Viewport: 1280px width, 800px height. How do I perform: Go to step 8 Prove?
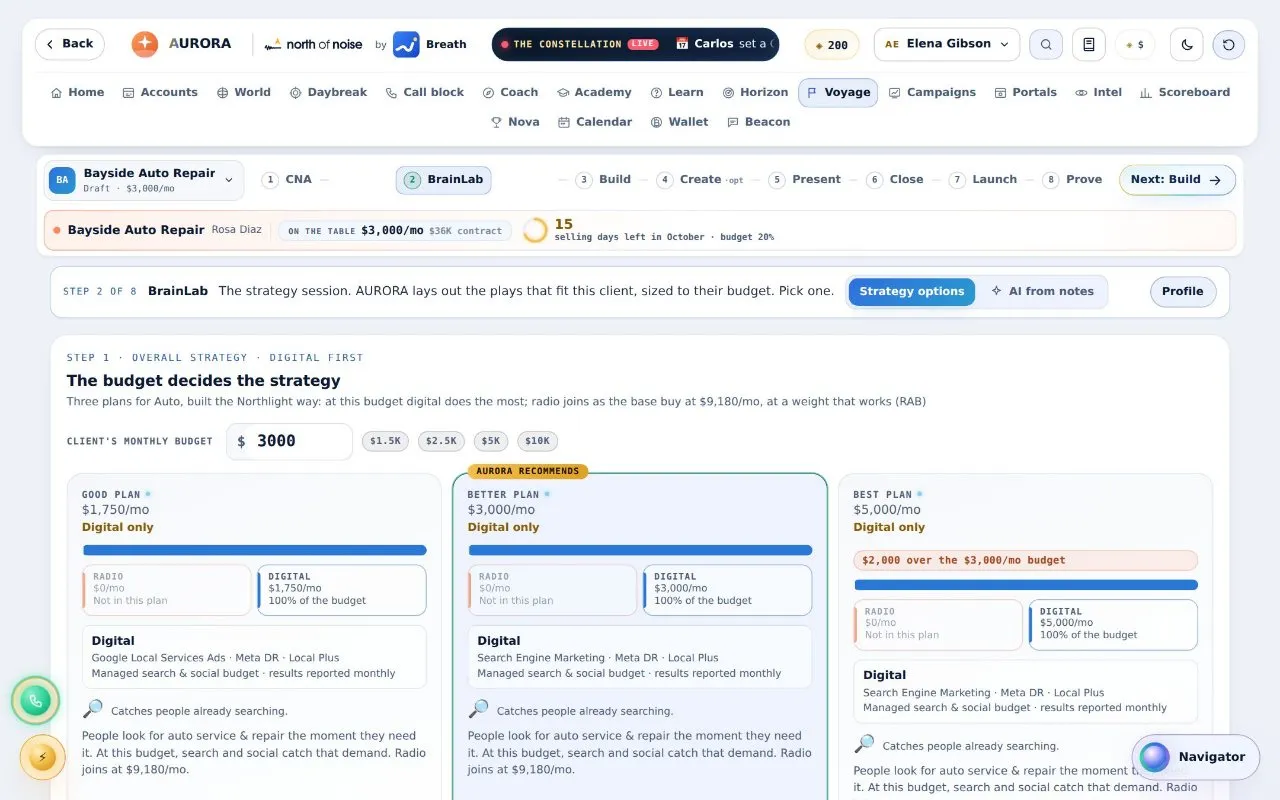[x=1072, y=180]
